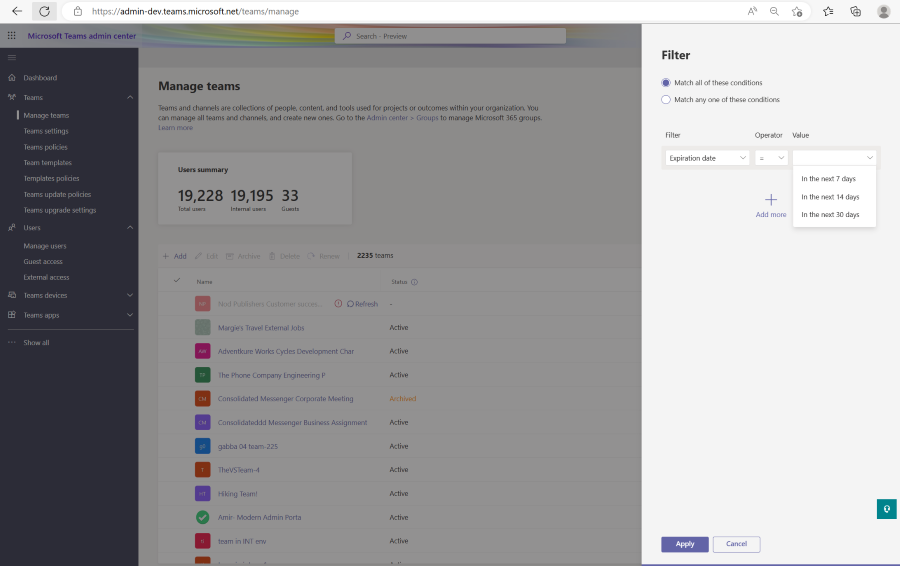Expand the Teams apps chevron
This screenshot has width=900, height=566.
point(130,315)
